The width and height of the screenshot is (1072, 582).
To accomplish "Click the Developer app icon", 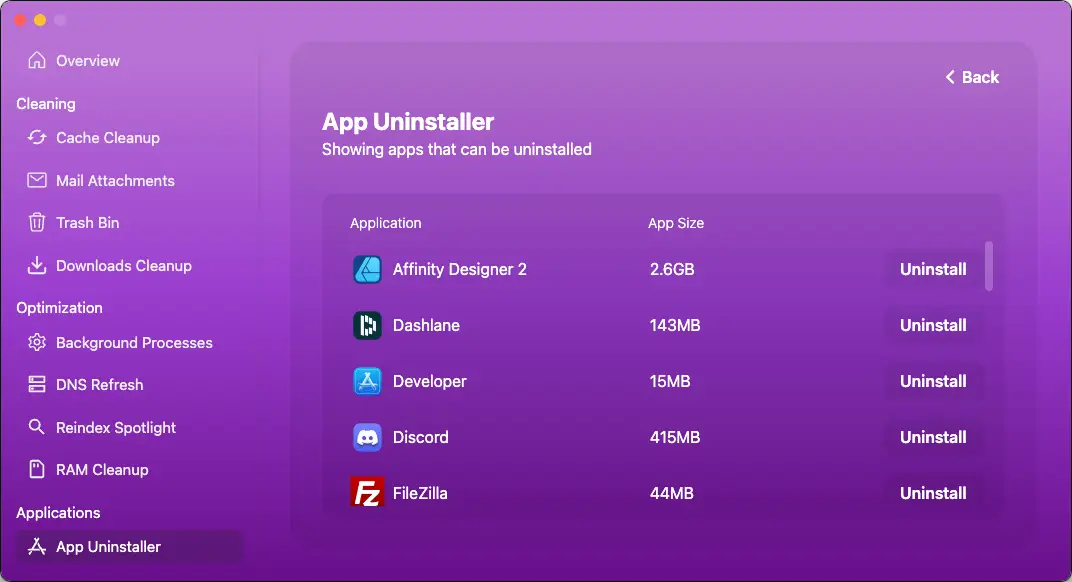I will click(x=367, y=381).
